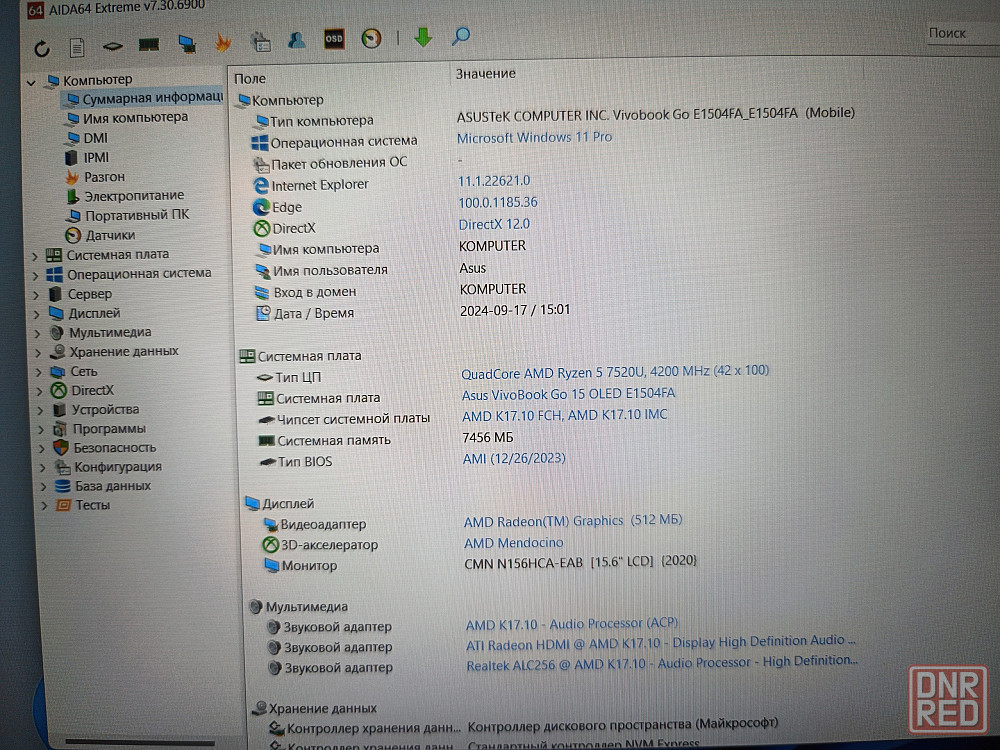Select the Имя пользователя row

point(371,269)
